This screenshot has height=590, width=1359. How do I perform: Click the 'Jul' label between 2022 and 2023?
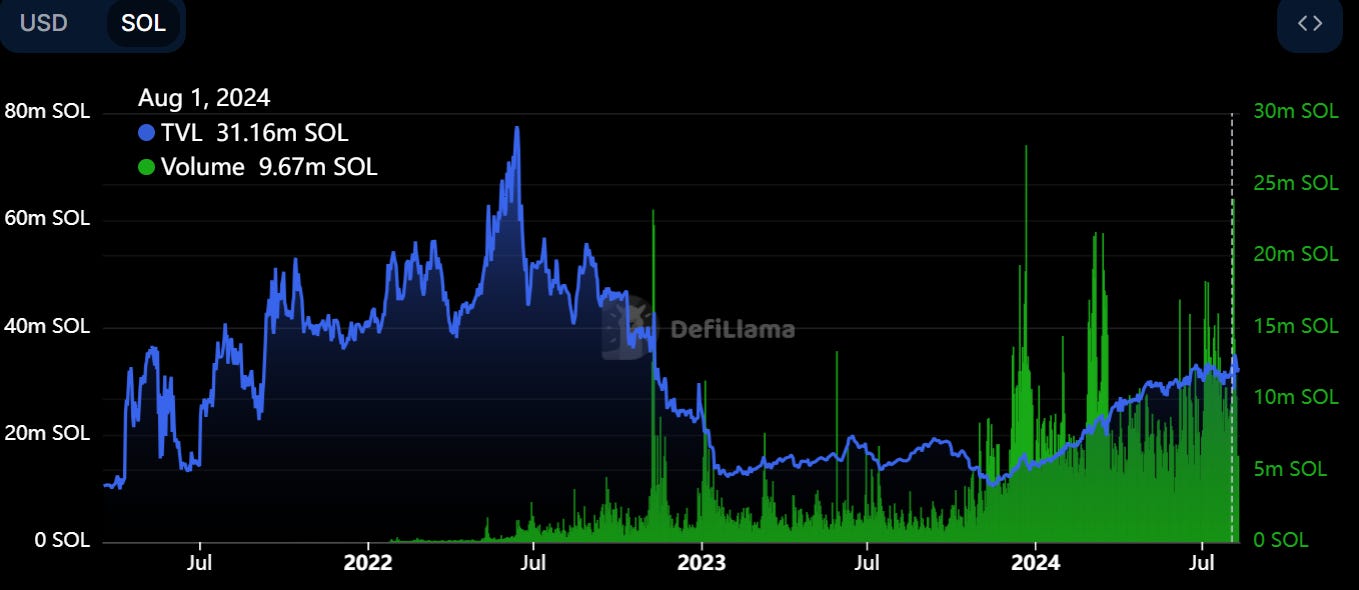click(x=533, y=562)
